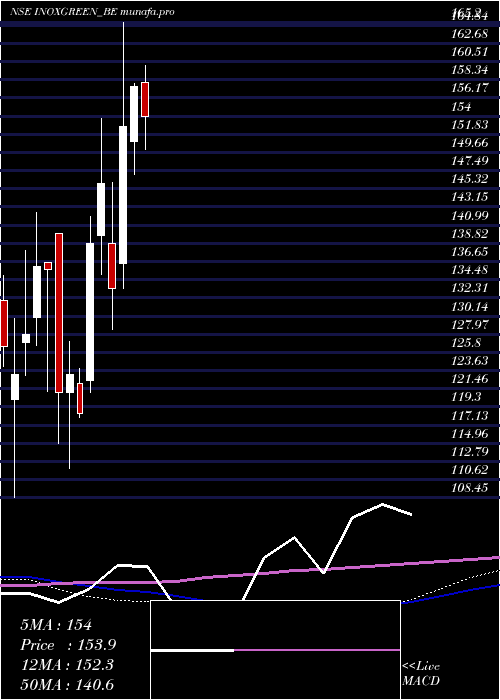Select the tallest white candle reaching 165
Screen dimensions: 500x700
pyautogui.click(x=123, y=195)
